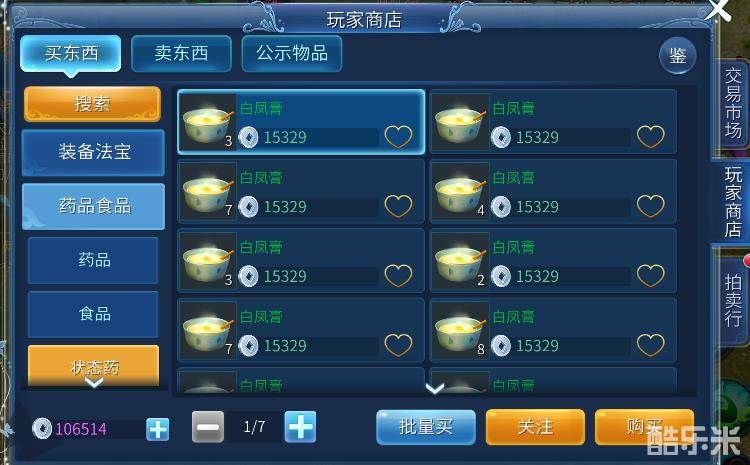
Task: Decrease quantity with the gray minus button
Action: coord(208,426)
